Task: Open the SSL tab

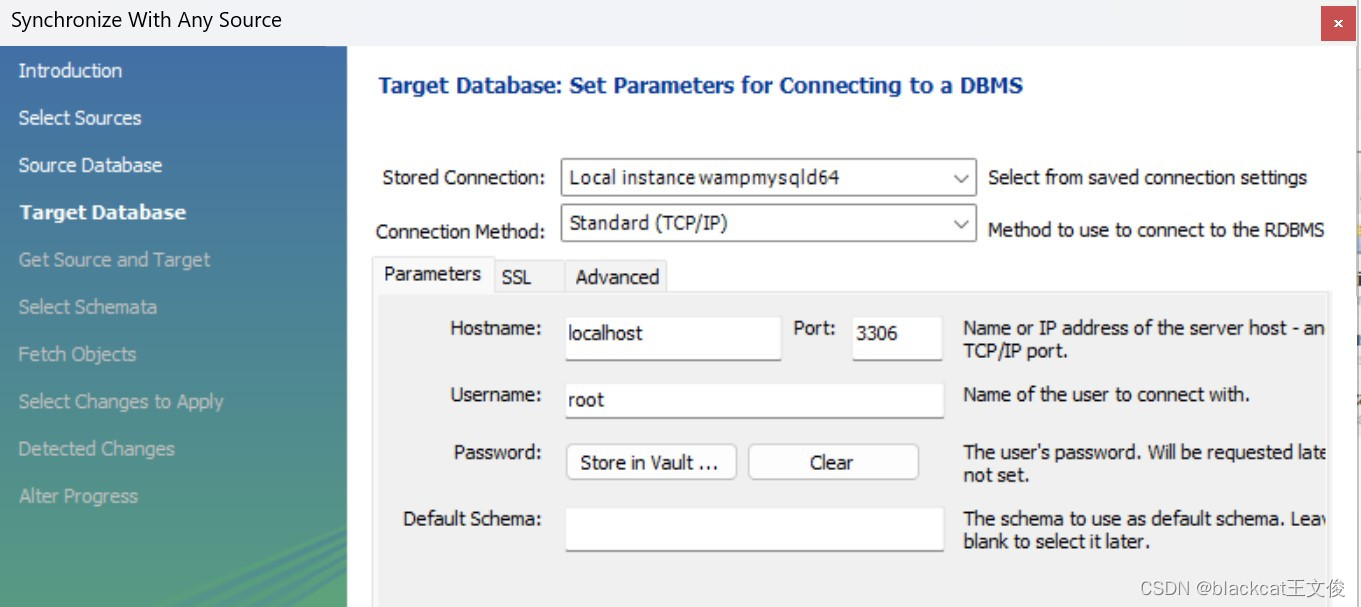Action: pyautogui.click(x=516, y=277)
